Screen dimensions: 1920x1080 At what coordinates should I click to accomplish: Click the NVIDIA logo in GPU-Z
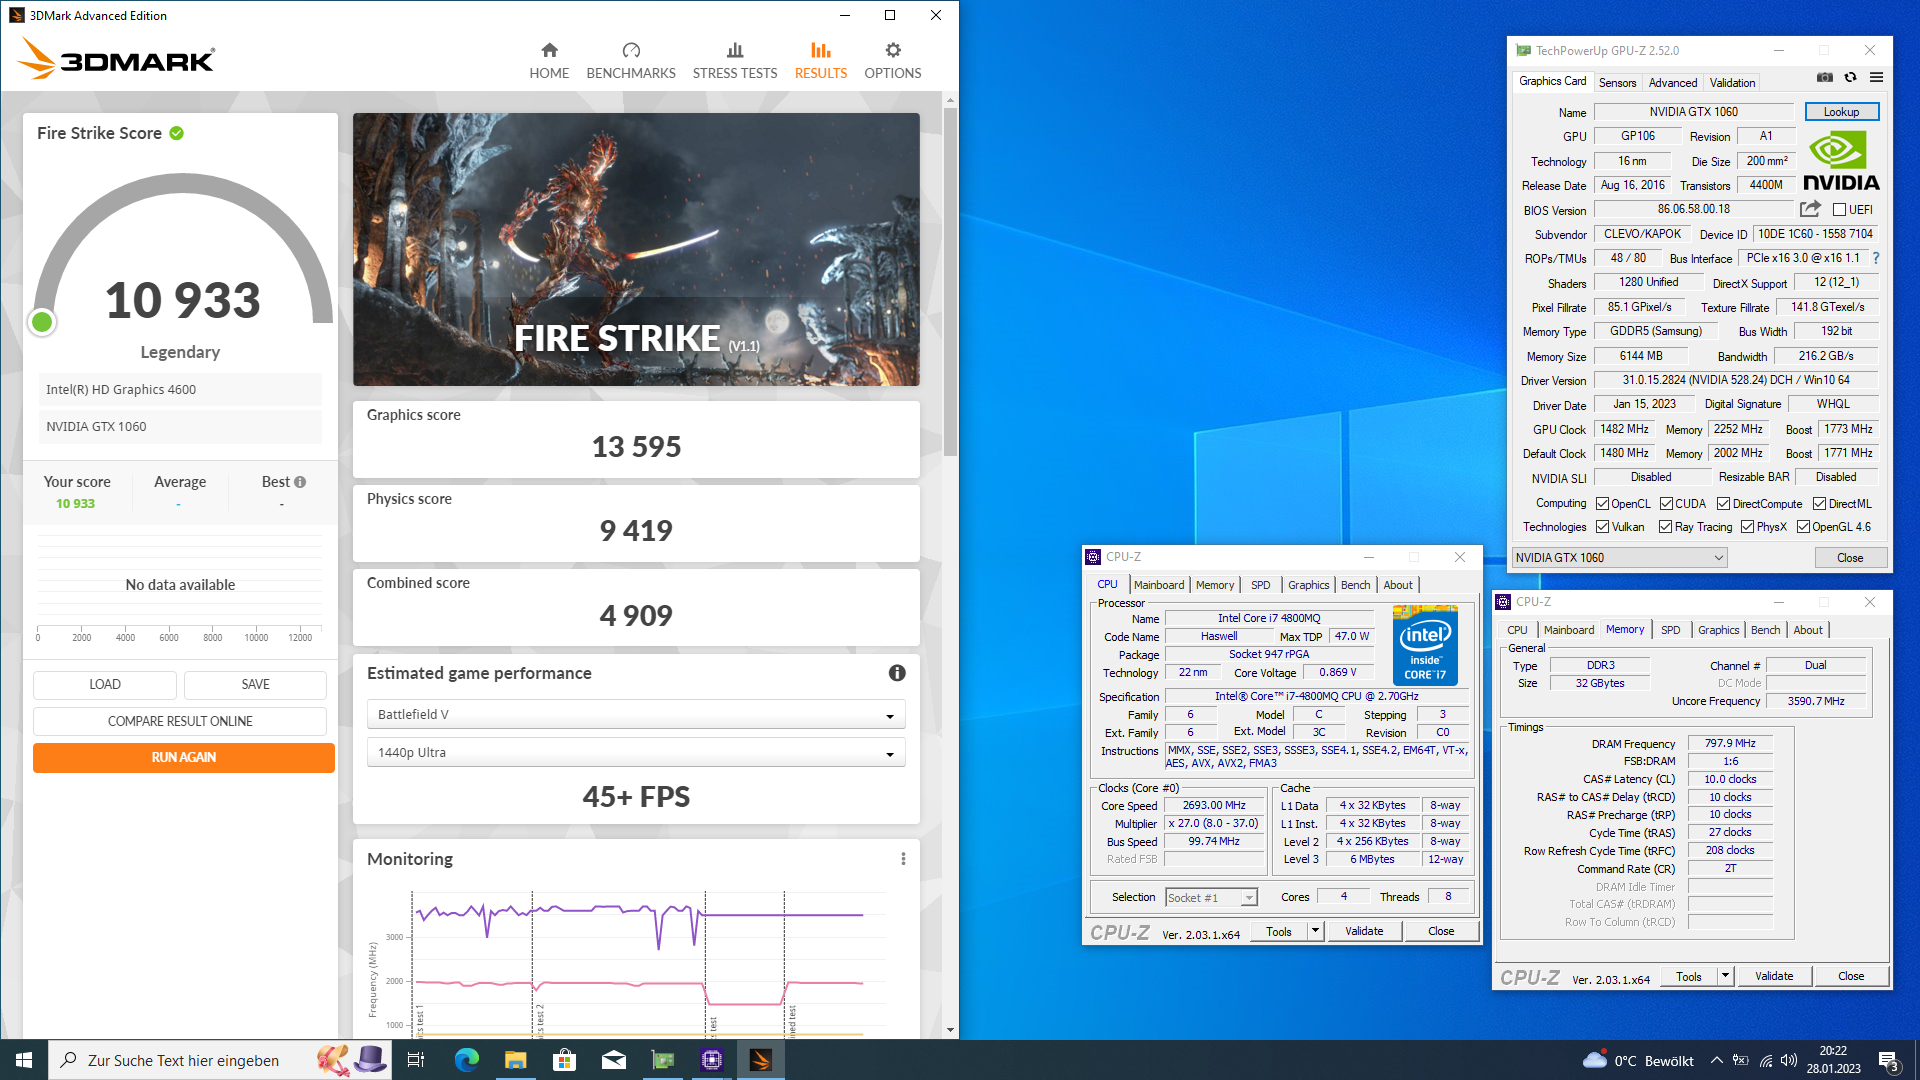pyautogui.click(x=1841, y=160)
